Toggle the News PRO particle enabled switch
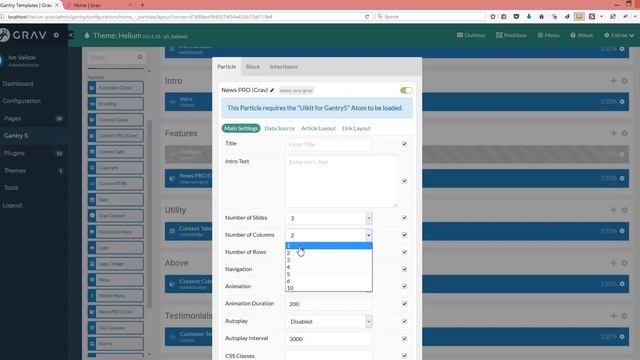Screen dimensions: 640x360 point(406,90)
